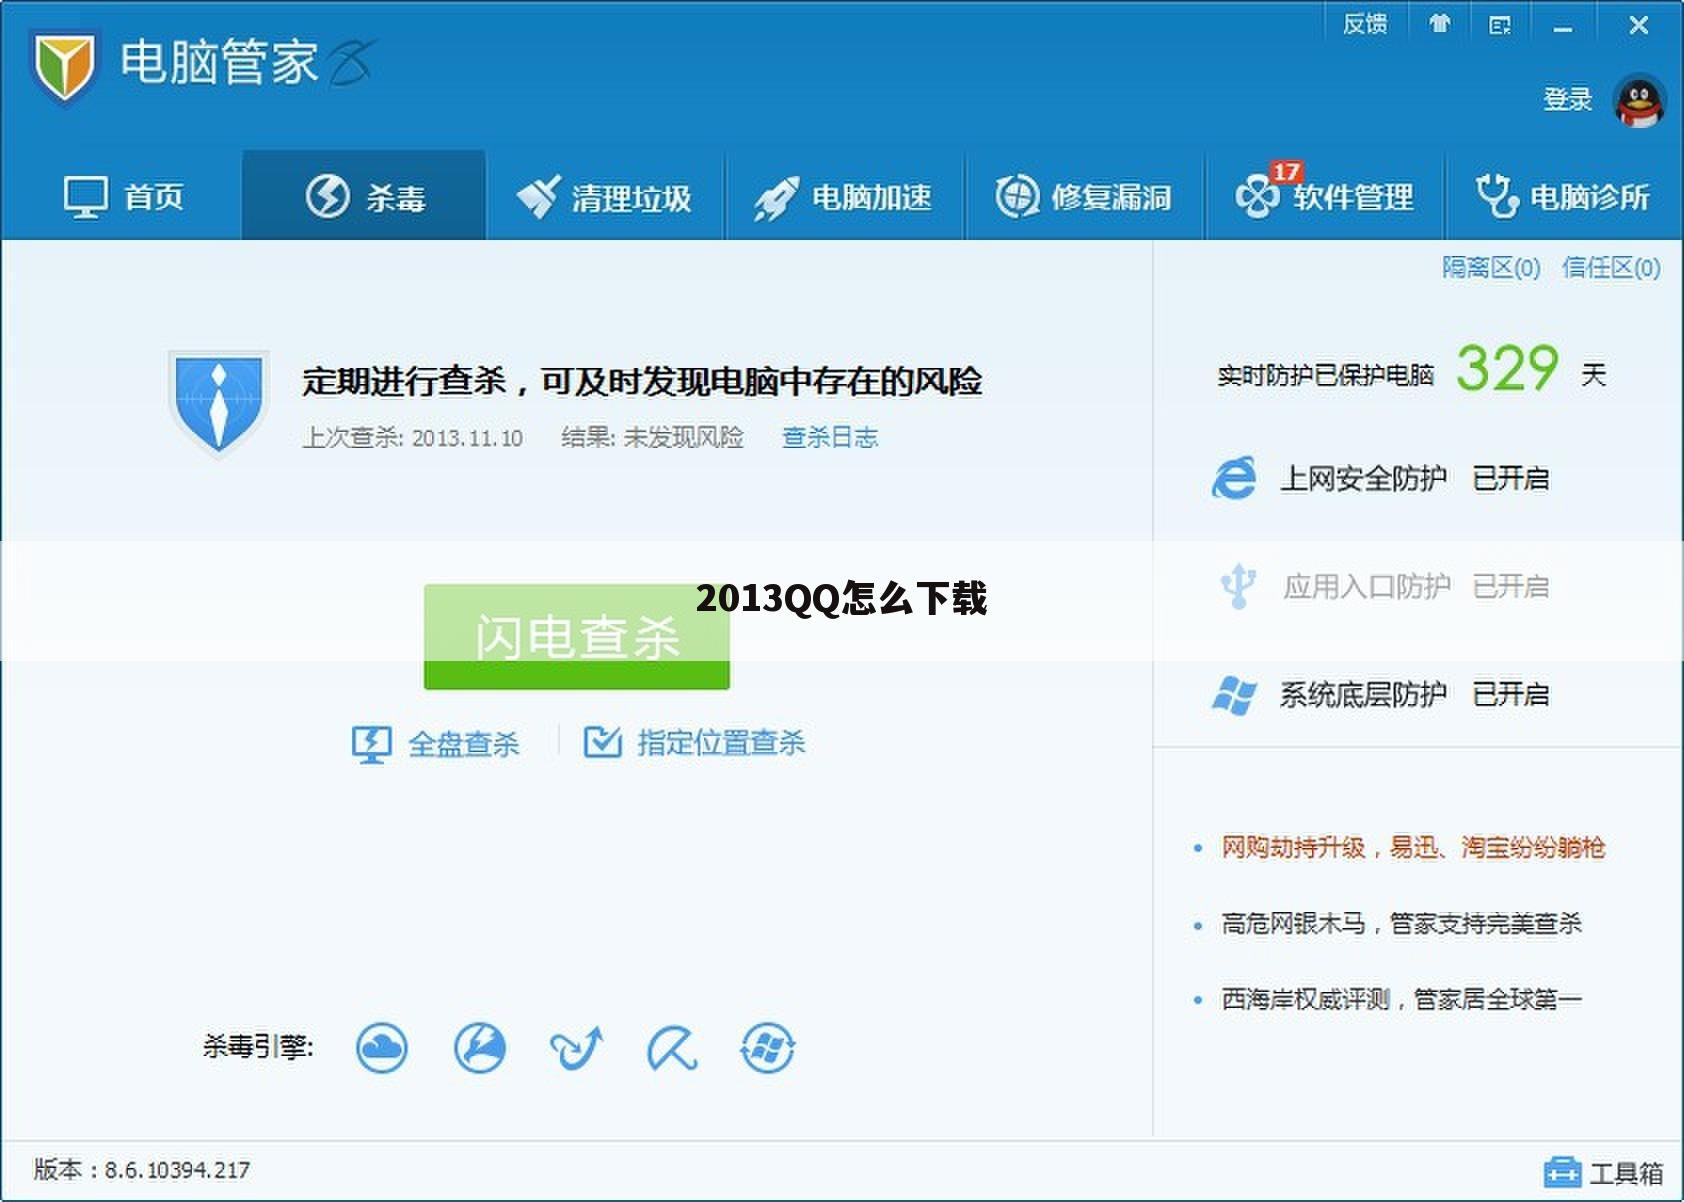Click the version number 8.6.10394.217
Image resolution: width=1684 pixels, height=1202 pixels.
(177, 1169)
